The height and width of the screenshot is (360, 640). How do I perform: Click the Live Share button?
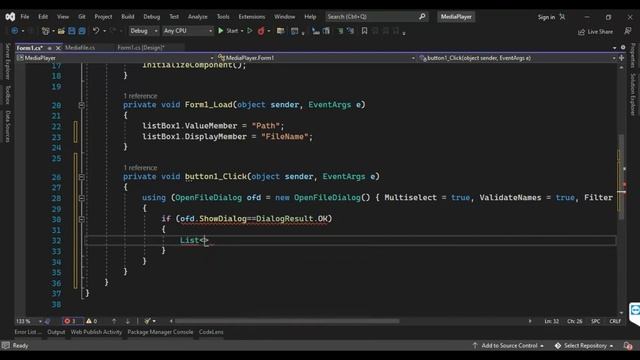pos(596,32)
